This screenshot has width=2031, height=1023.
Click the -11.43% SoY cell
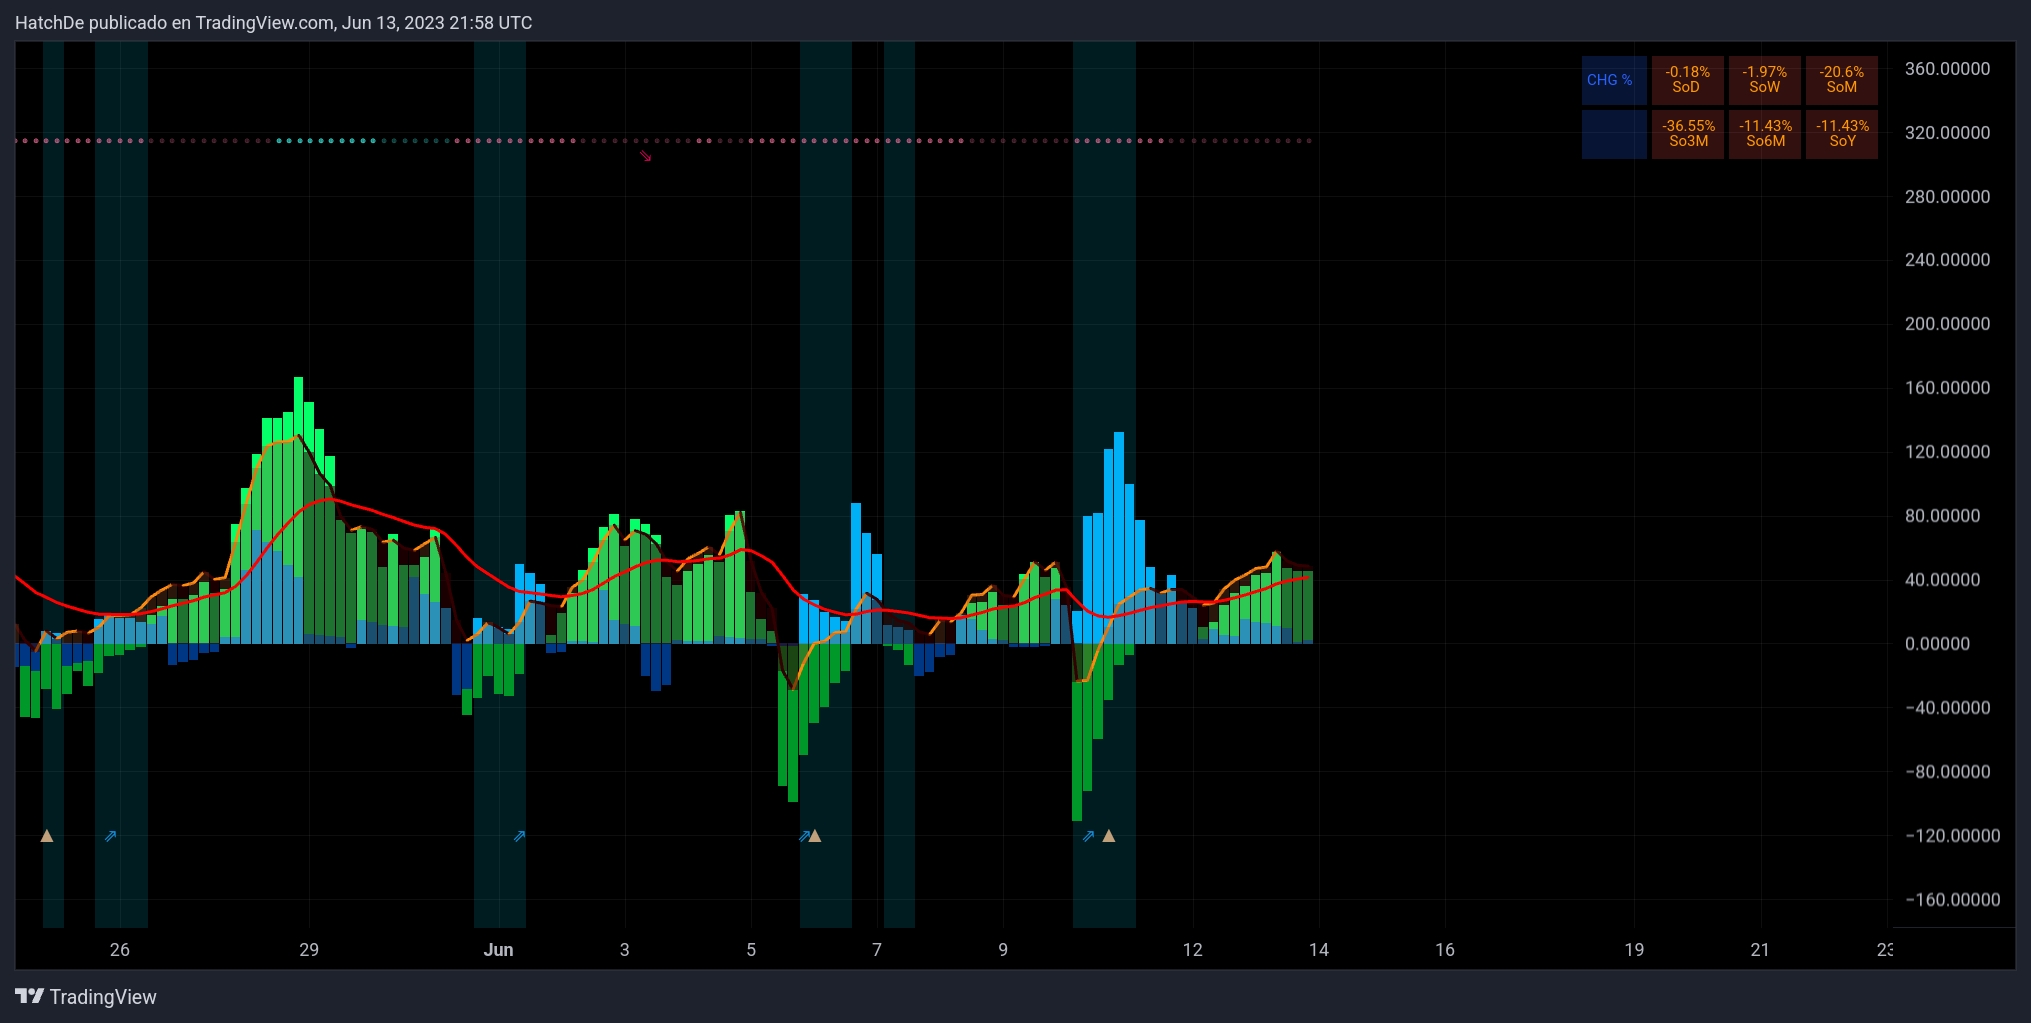click(1842, 134)
